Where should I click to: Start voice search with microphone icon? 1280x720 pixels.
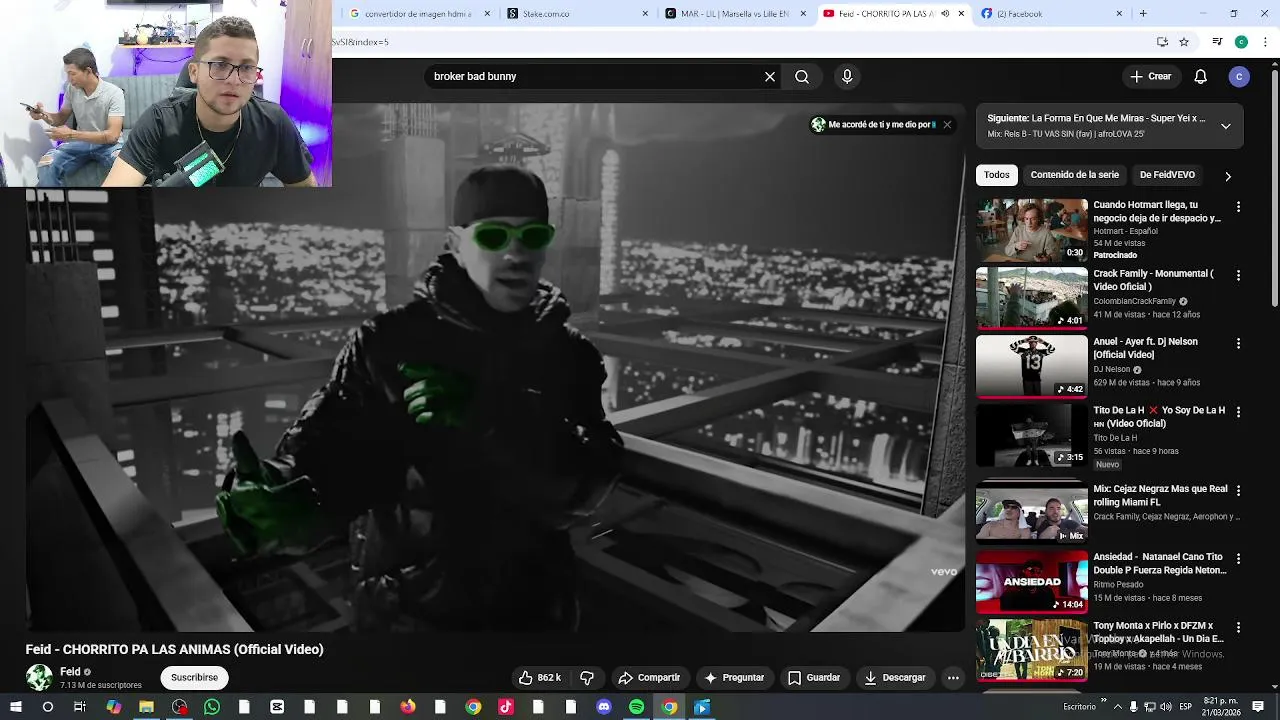click(847, 77)
